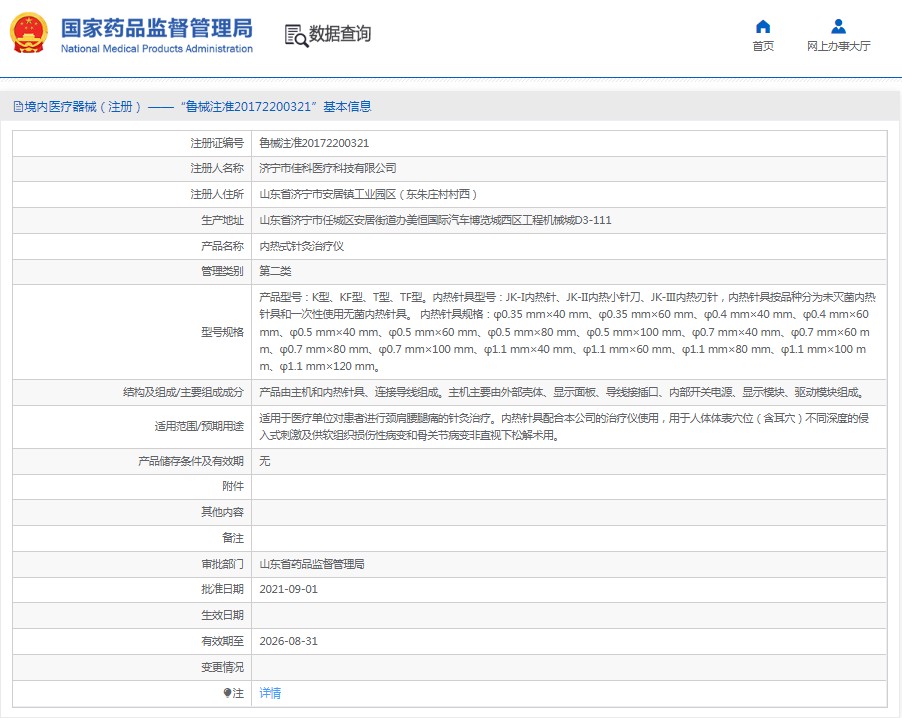Click registrant address 山东省济宁市安居镇工业园区

pyautogui.click(x=368, y=194)
